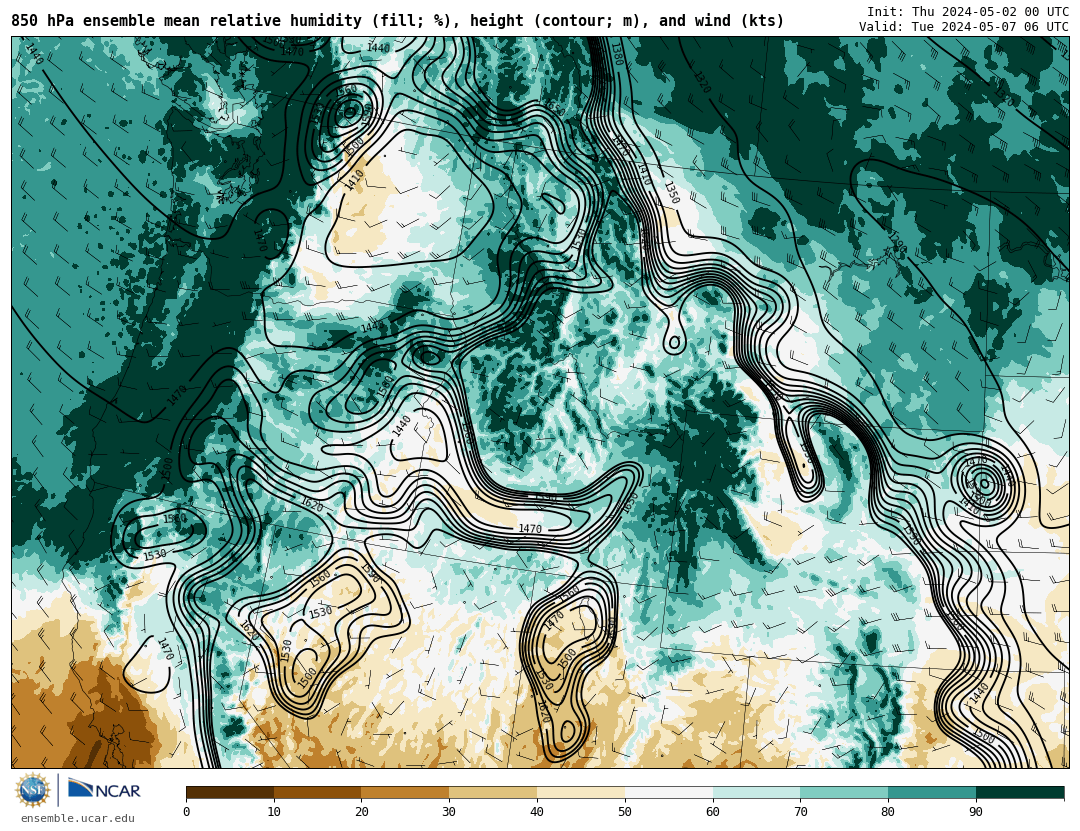Click the colorbar tick label 70
This screenshot has width=1080, height=831.
point(800,812)
